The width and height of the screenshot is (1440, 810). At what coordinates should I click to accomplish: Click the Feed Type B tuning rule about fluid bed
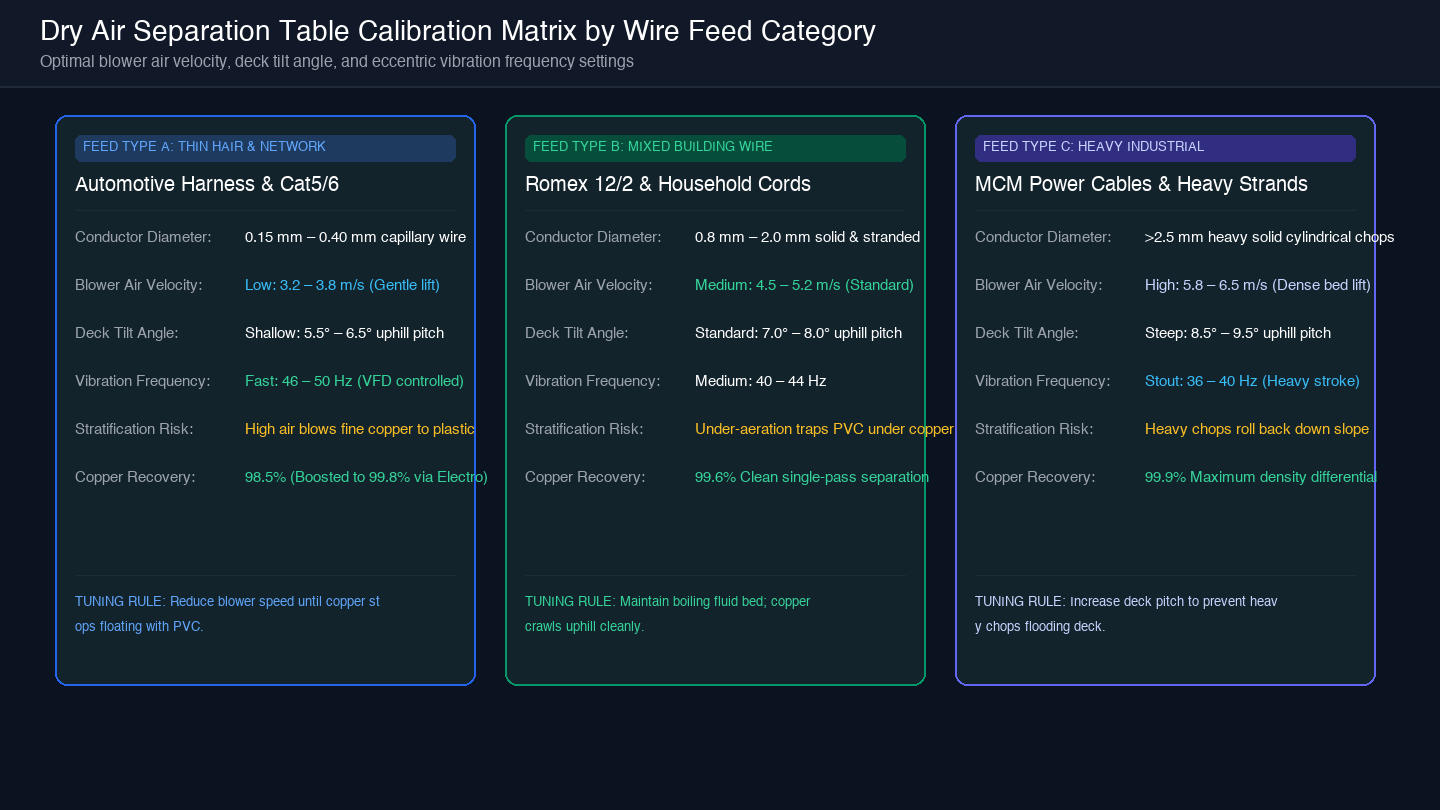(x=667, y=614)
